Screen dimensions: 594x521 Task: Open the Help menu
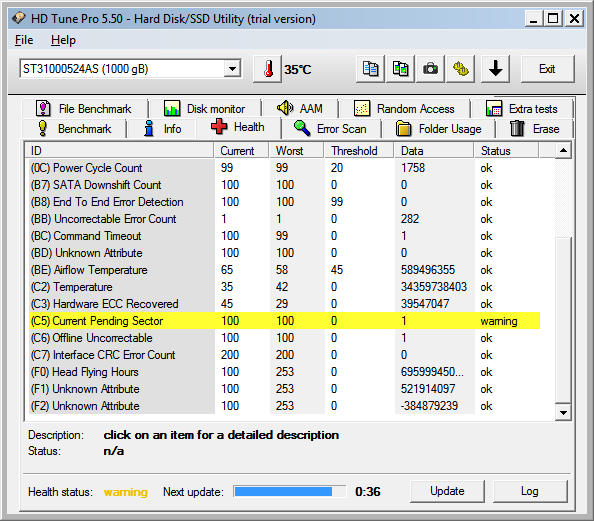[63, 40]
